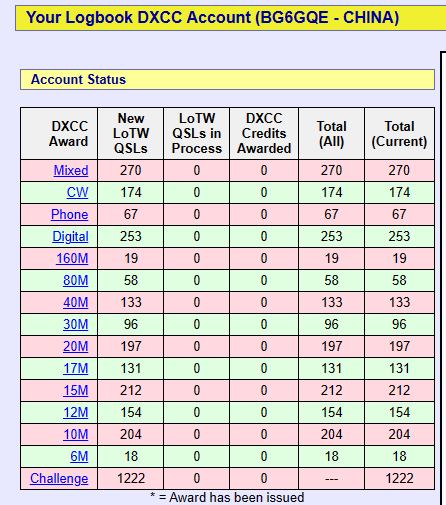Open the 40M band link

coord(76,302)
